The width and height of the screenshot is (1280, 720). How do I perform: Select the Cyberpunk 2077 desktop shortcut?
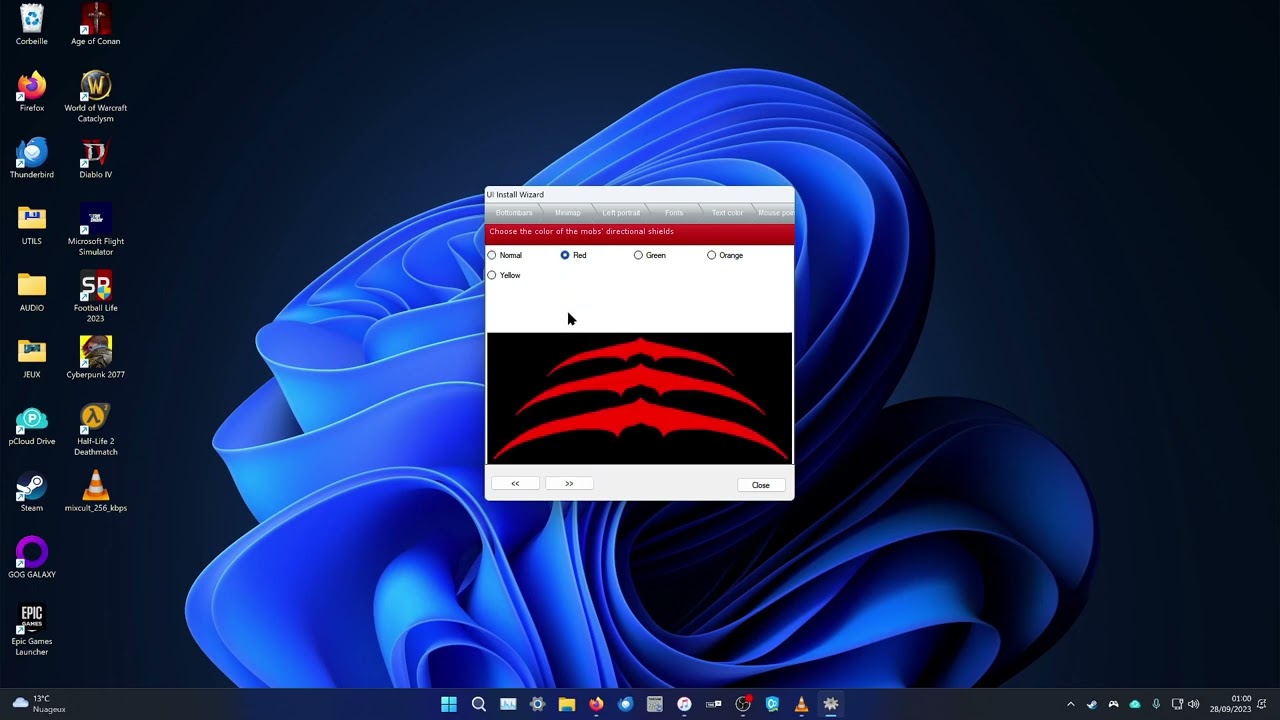[x=96, y=359]
